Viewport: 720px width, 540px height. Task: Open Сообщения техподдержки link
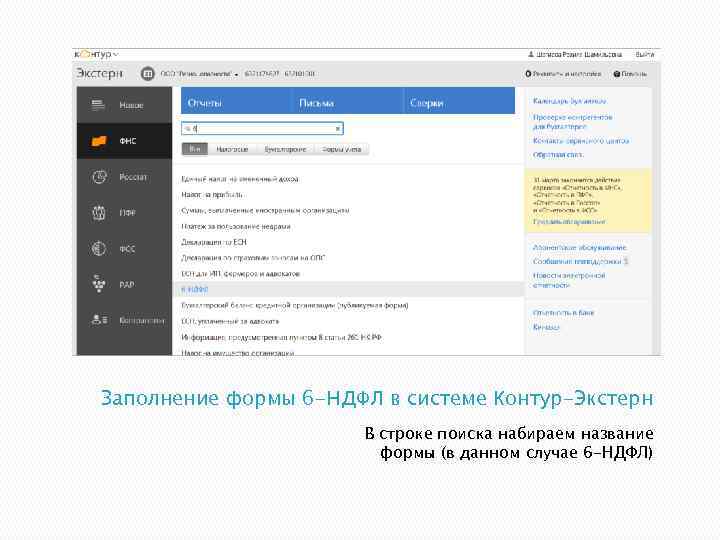tap(577, 261)
